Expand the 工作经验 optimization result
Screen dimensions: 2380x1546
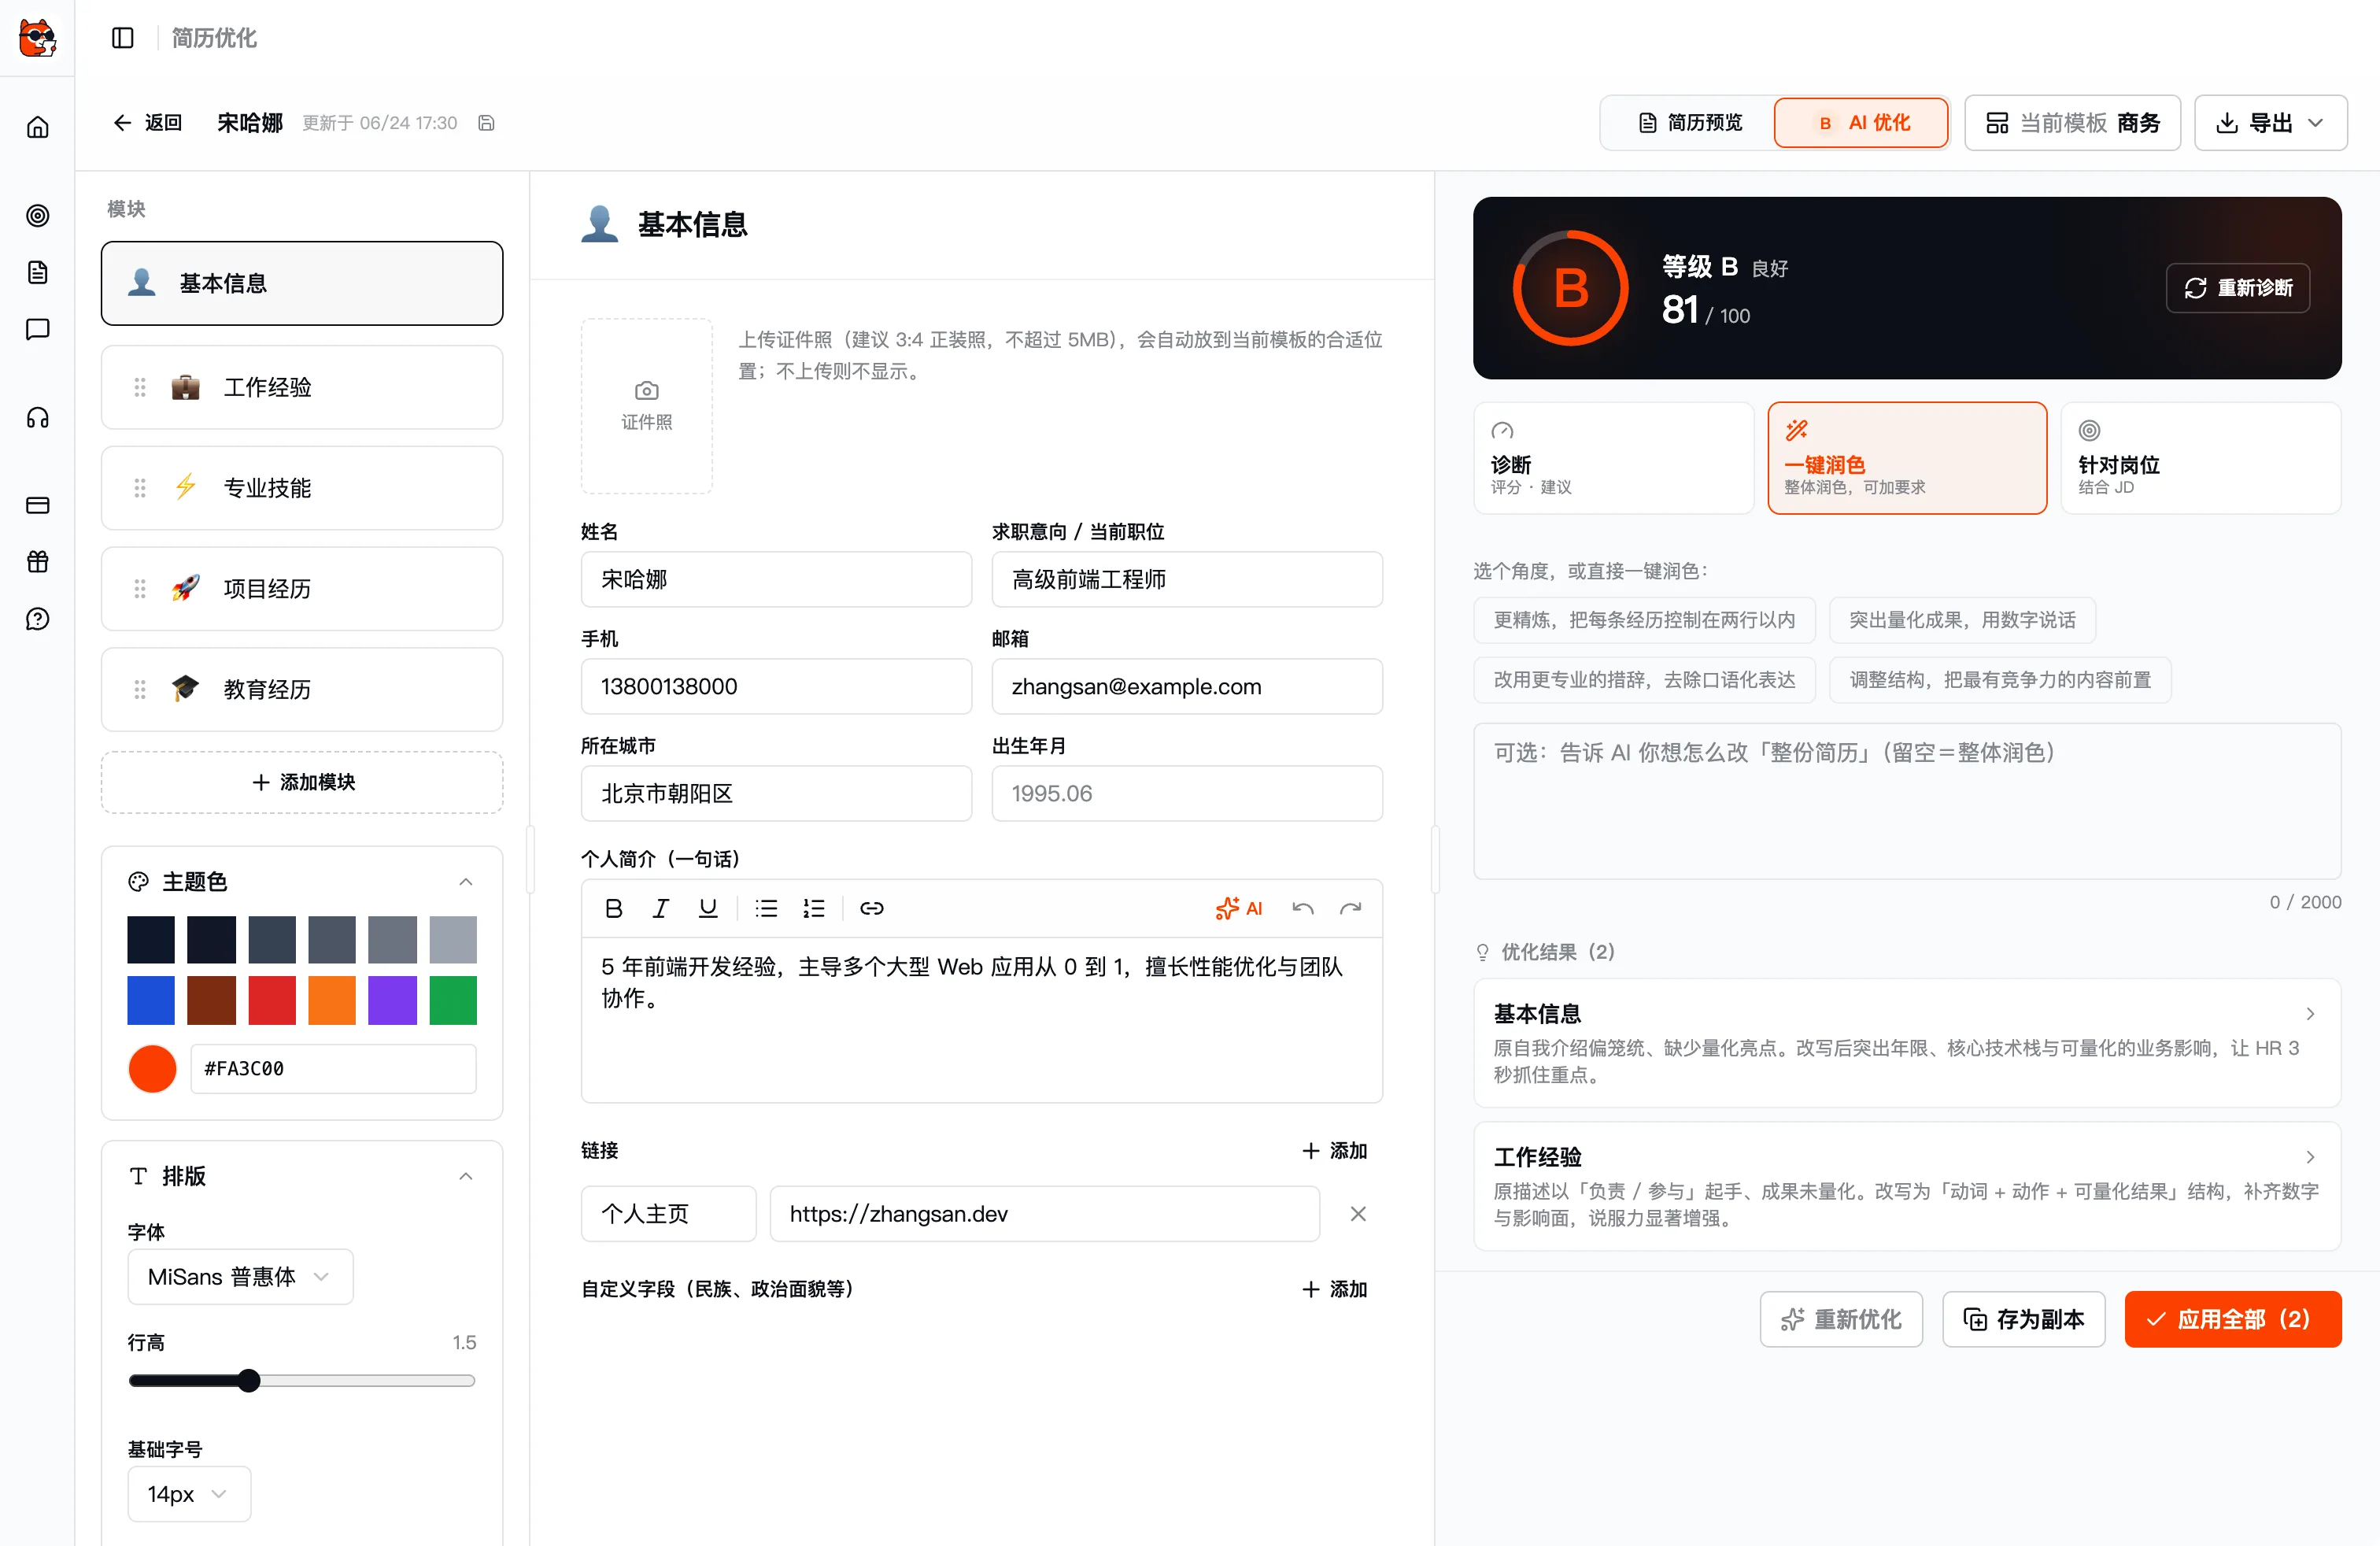click(1907, 1185)
